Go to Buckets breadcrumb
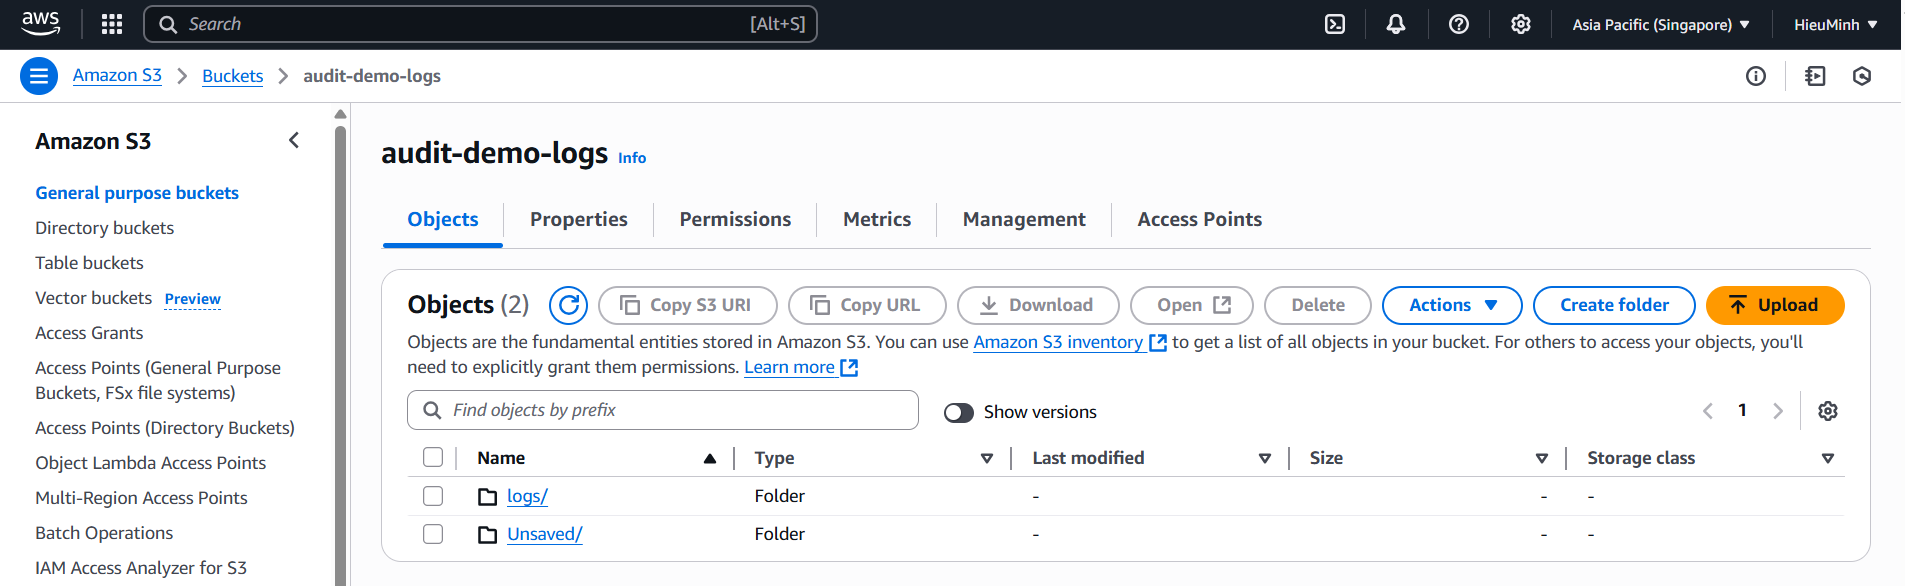 coord(232,76)
